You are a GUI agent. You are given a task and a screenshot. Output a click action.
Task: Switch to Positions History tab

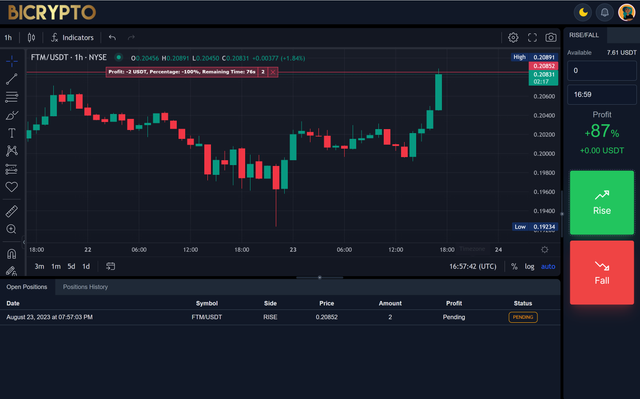(85, 287)
